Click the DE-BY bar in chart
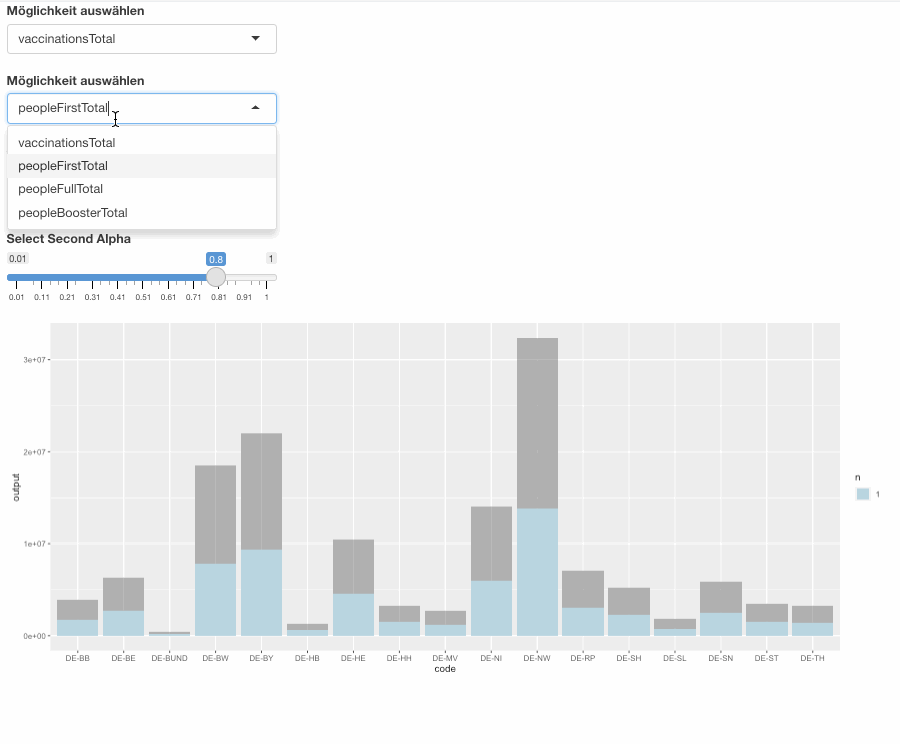Image resolution: width=900 pixels, height=744 pixels. (x=261, y=534)
